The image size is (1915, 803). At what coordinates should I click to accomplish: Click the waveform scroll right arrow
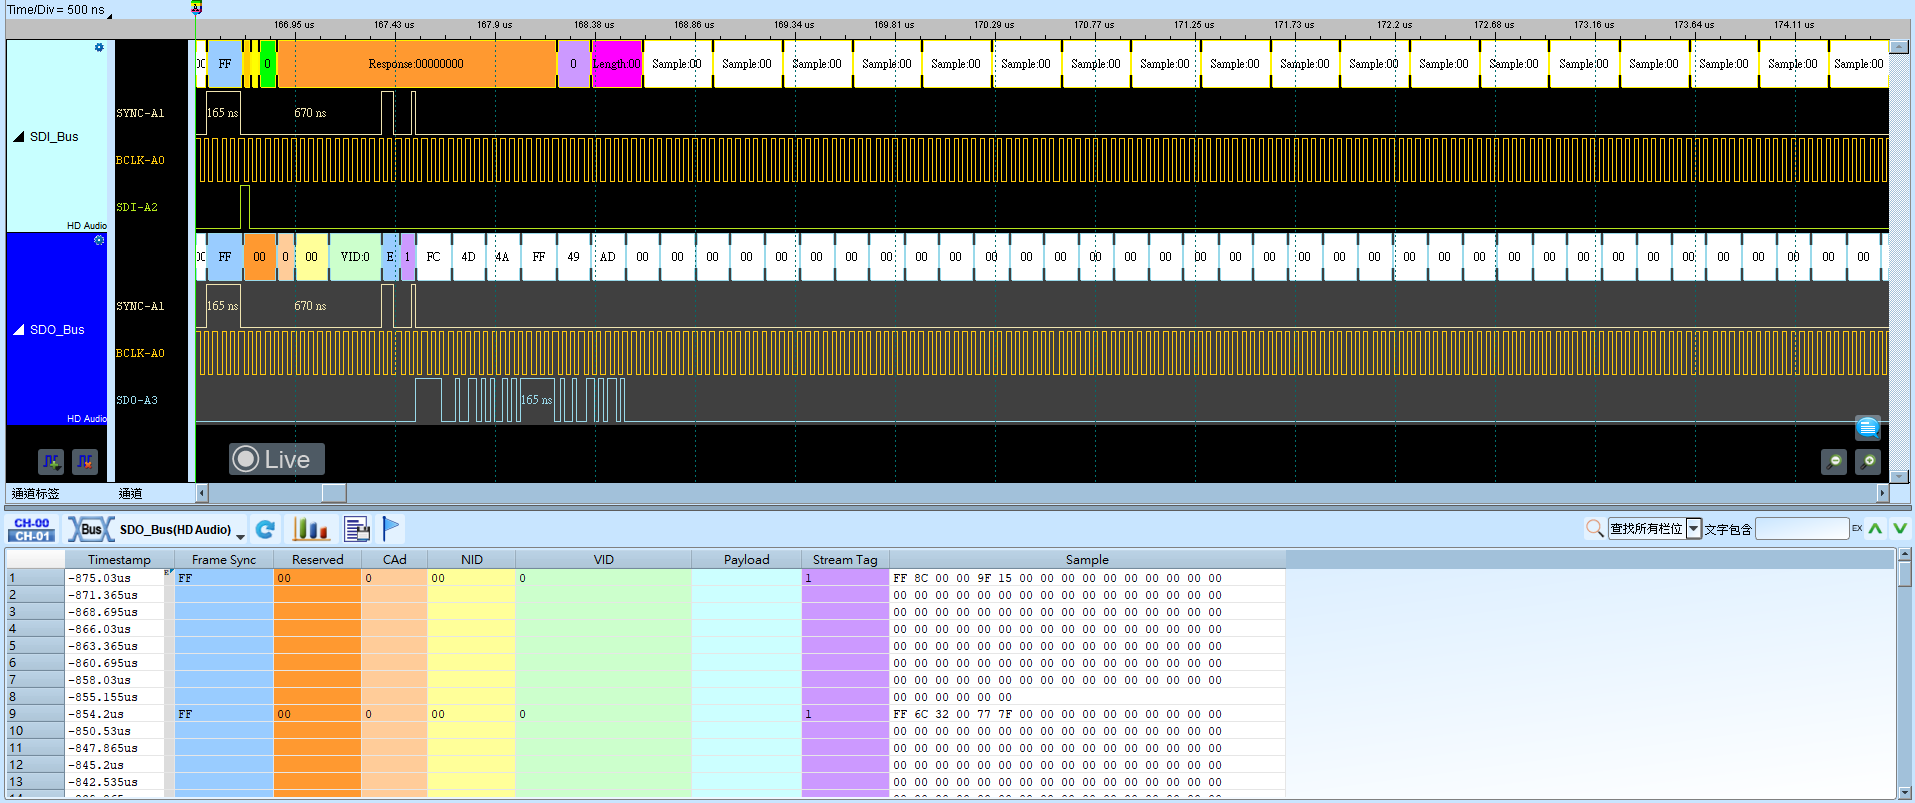tap(1882, 493)
